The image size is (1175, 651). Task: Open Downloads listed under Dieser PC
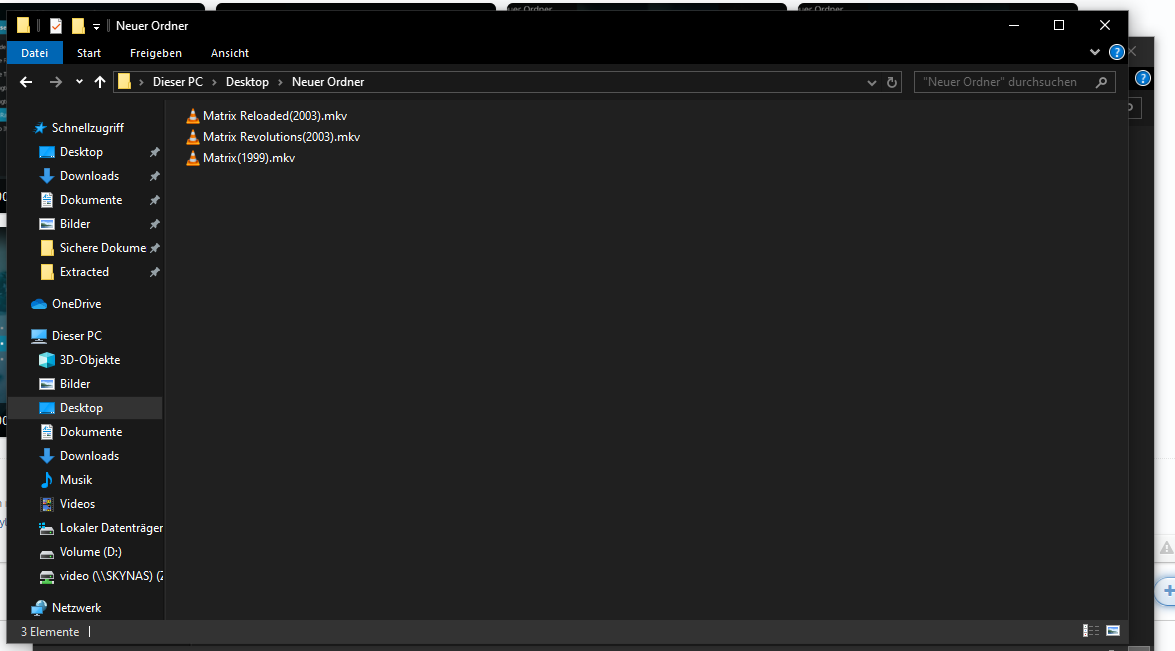tap(89, 456)
